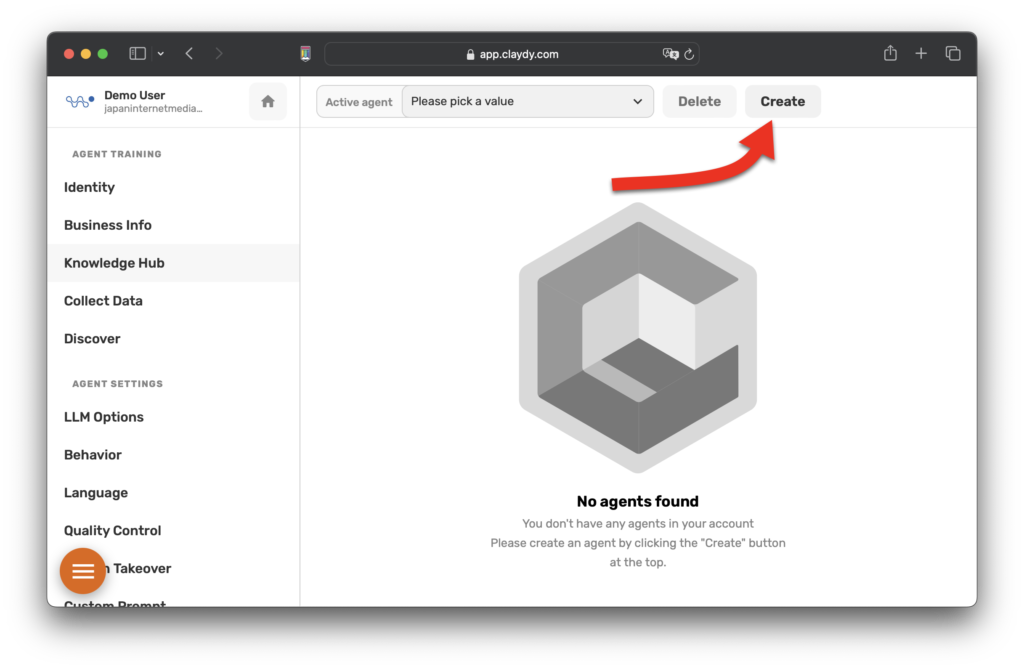Screen dimensions: 1024x669
Task: Click Safari's Show Sidebar icon
Action: pos(135,53)
